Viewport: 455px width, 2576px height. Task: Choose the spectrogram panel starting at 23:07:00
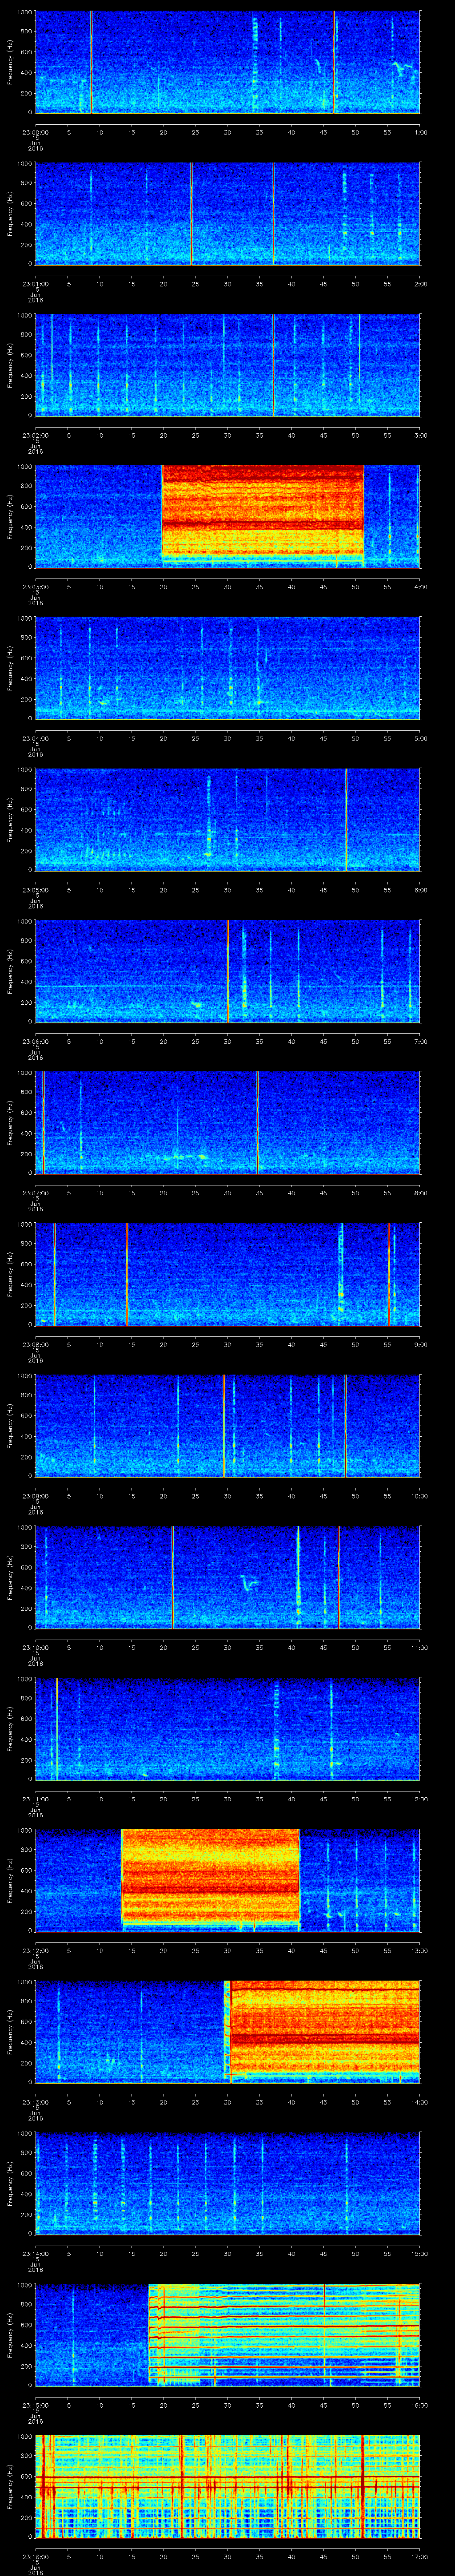[227, 1122]
